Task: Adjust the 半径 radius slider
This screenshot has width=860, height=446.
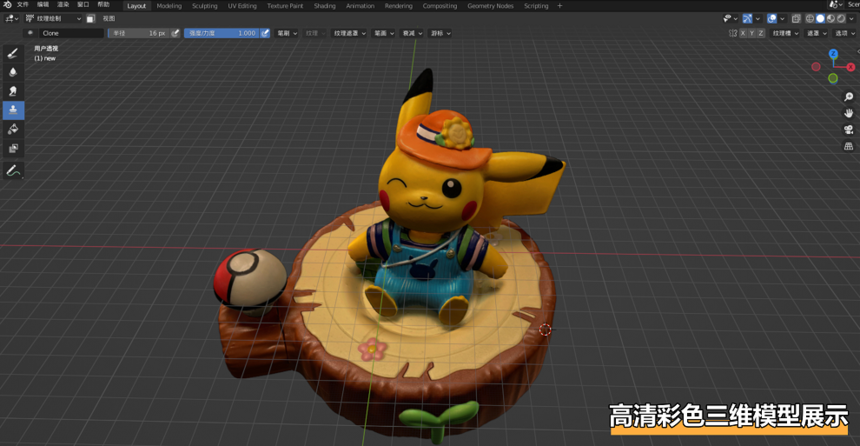Action: [x=139, y=33]
